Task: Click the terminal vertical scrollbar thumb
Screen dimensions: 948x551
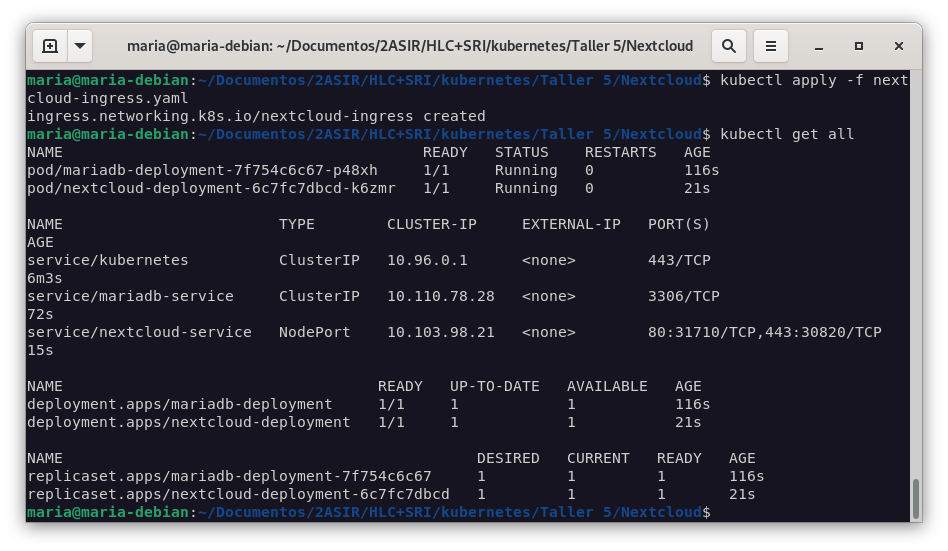Action: click(x=915, y=498)
